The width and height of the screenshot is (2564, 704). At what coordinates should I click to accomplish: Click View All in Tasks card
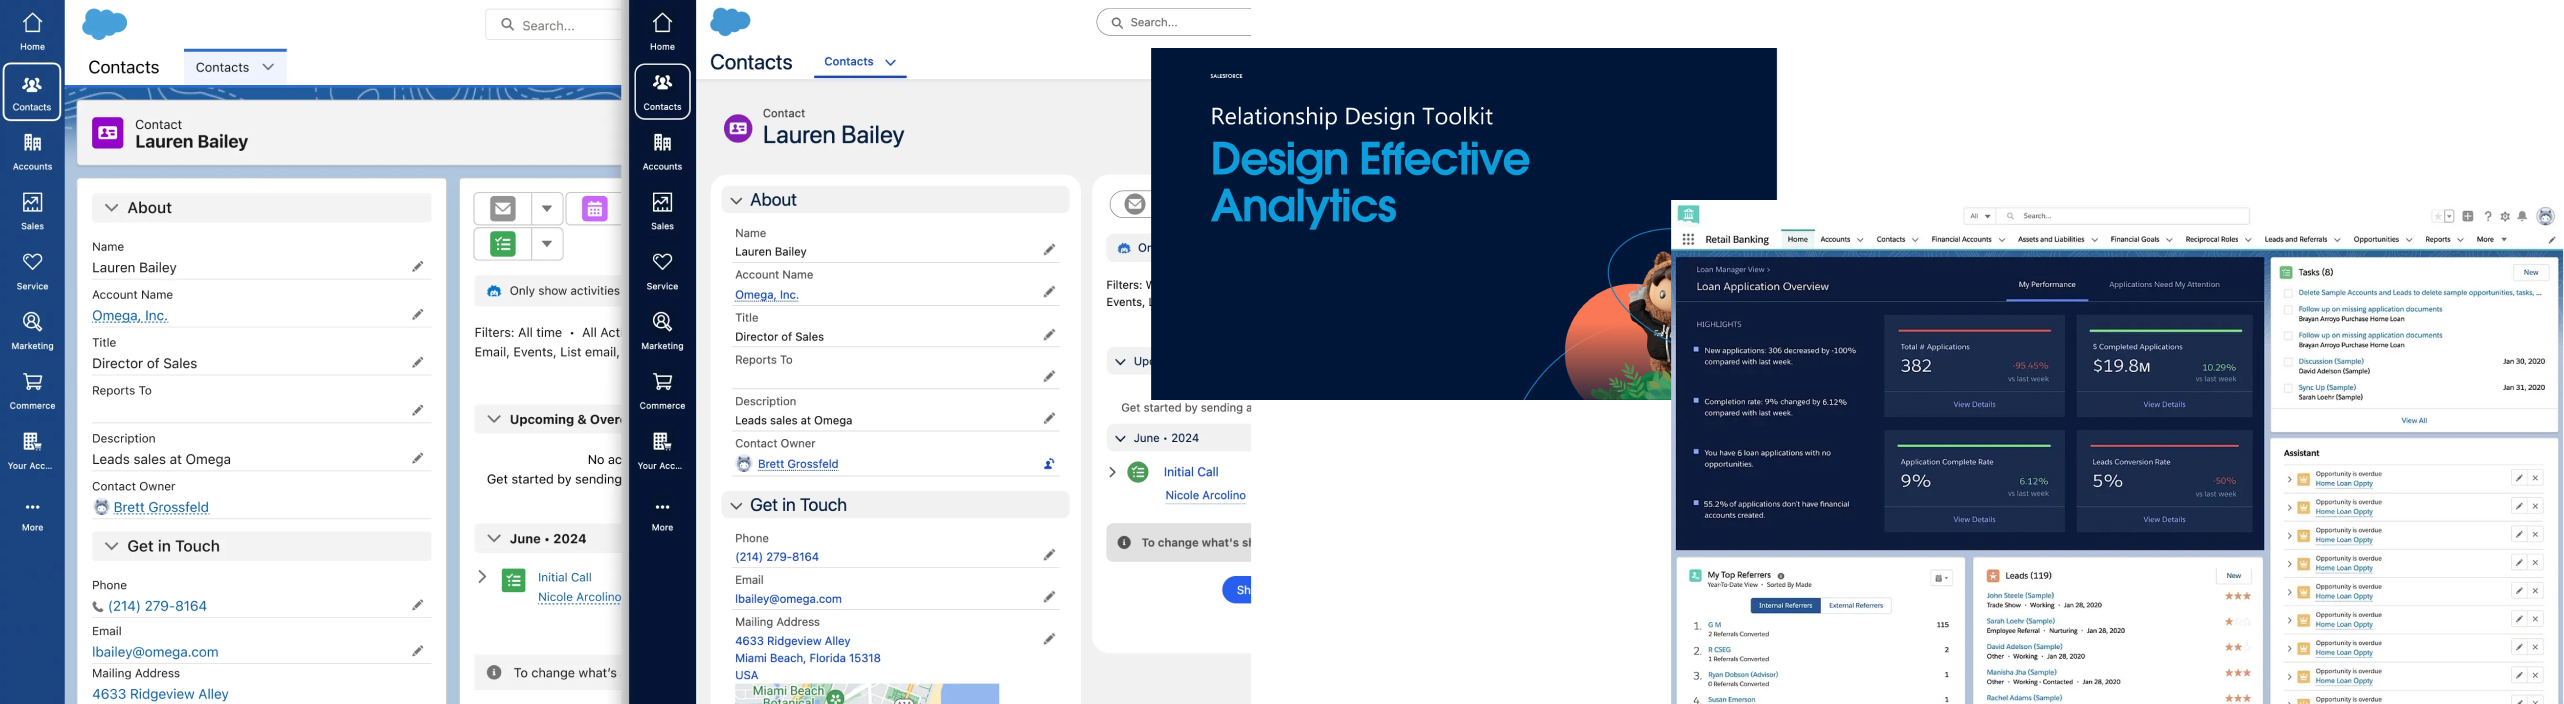point(2414,421)
